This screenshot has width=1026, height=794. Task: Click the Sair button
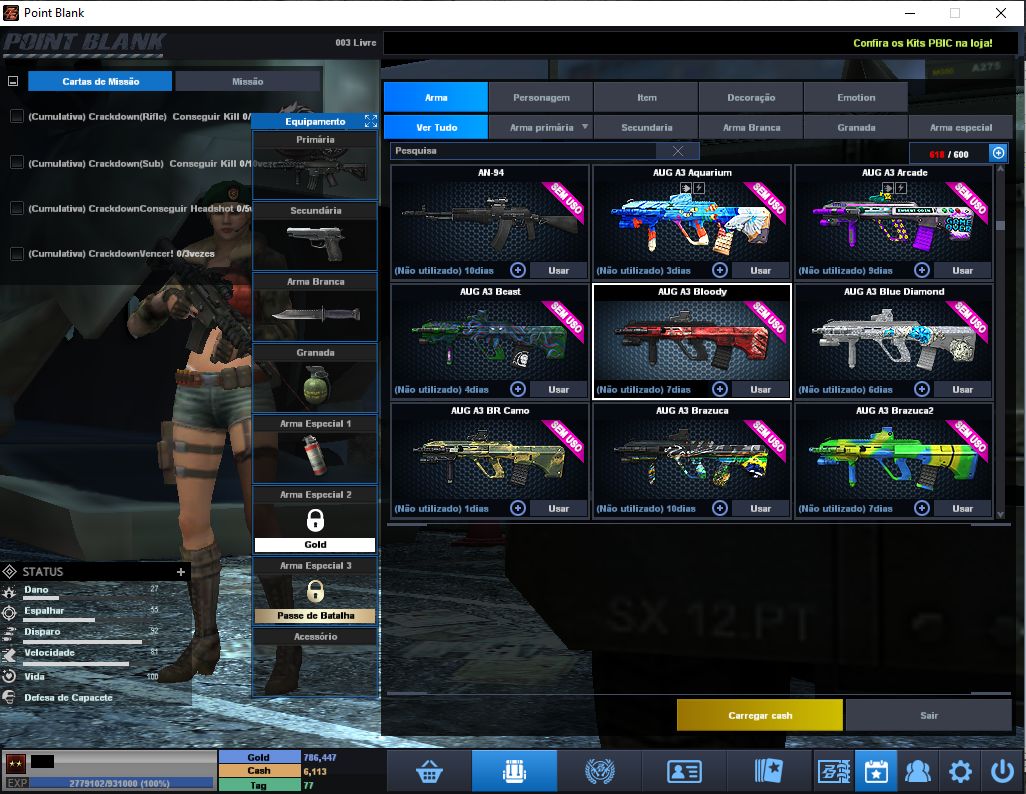point(929,715)
